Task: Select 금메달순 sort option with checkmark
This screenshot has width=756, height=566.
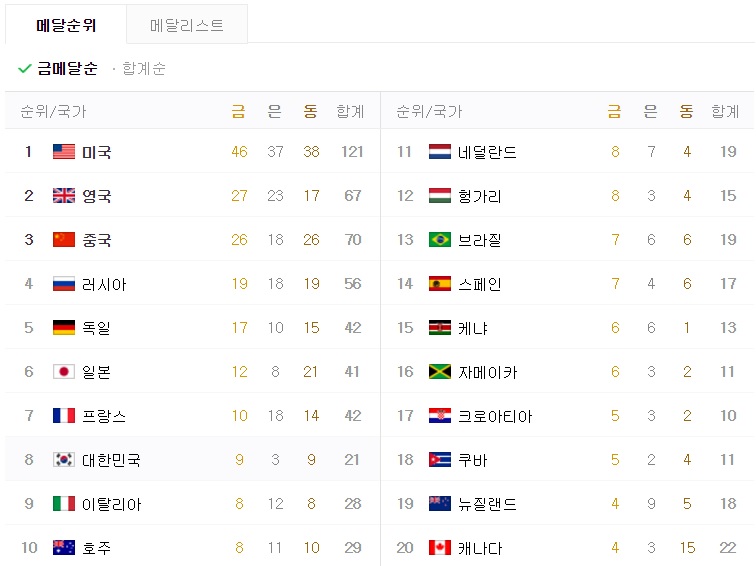Action: pyautogui.click(x=58, y=68)
